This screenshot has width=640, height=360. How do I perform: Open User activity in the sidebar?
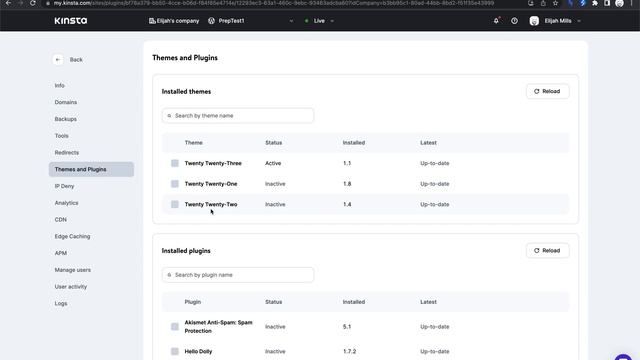(x=71, y=287)
